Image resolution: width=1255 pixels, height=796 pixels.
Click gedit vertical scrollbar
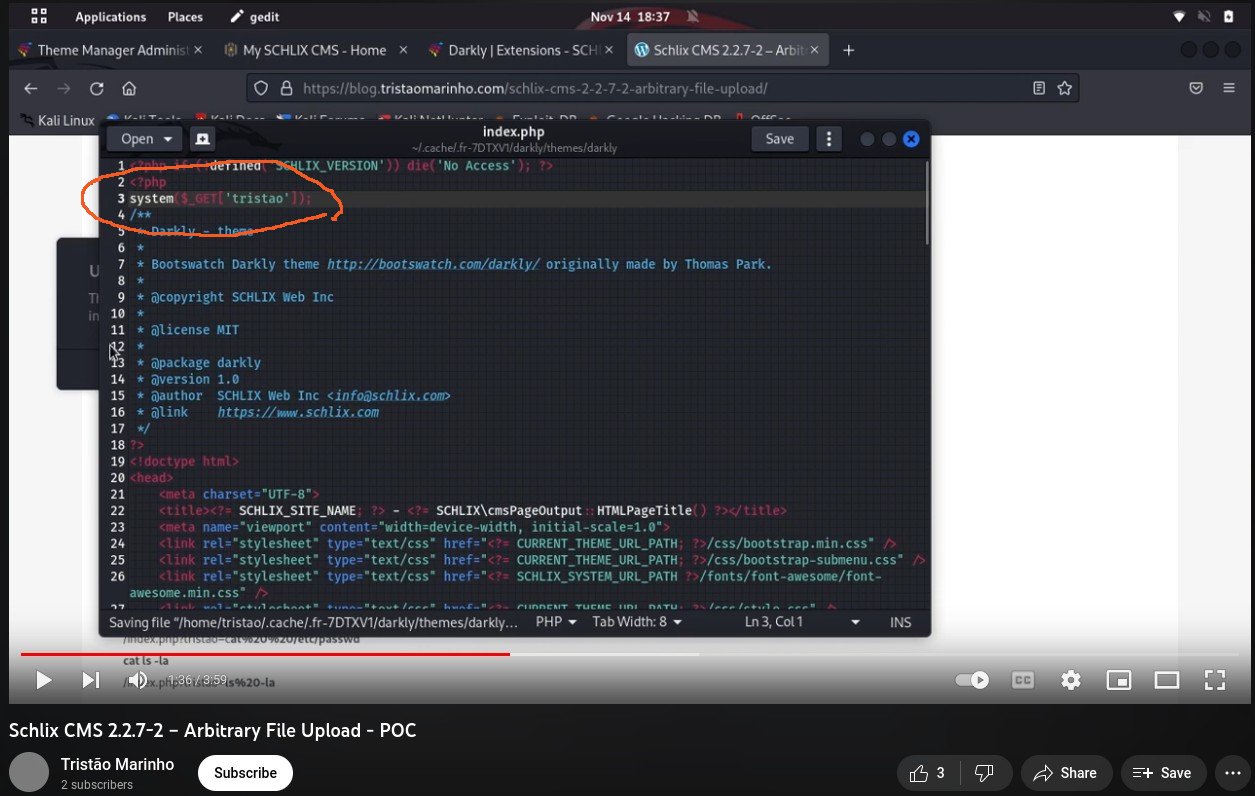tap(926, 200)
